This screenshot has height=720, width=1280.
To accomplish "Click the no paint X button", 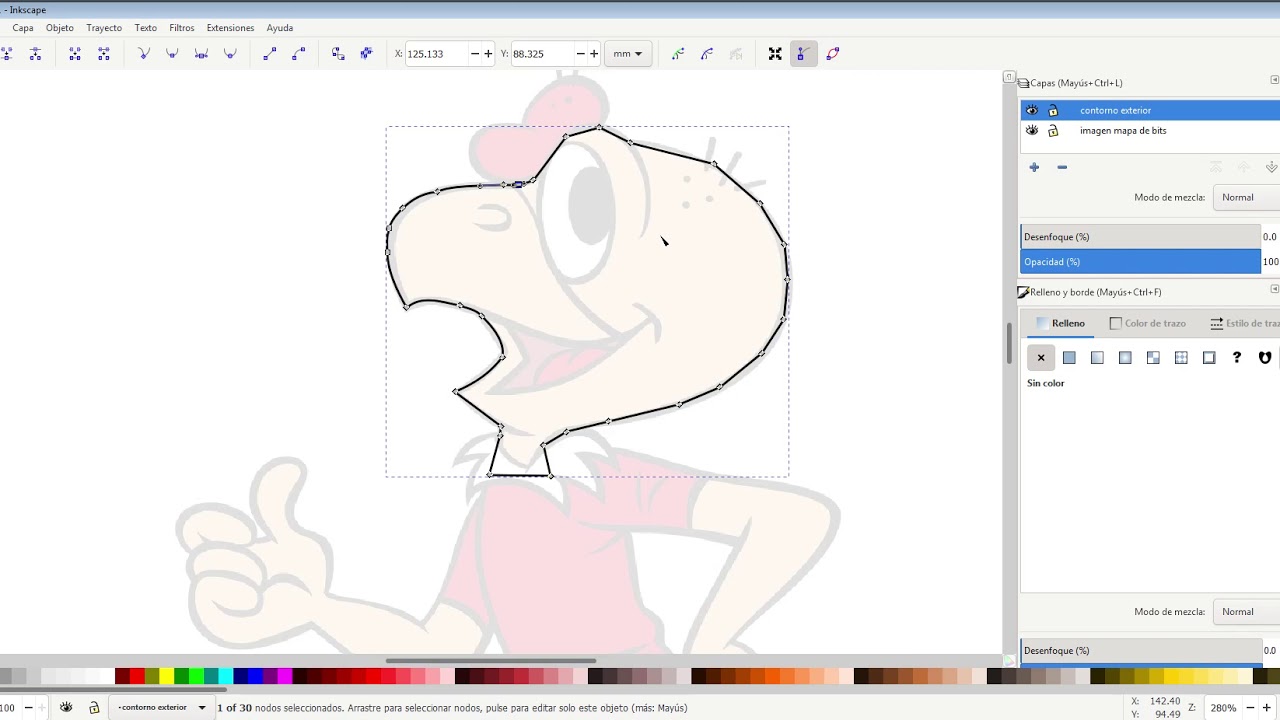I will click(x=1041, y=357).
